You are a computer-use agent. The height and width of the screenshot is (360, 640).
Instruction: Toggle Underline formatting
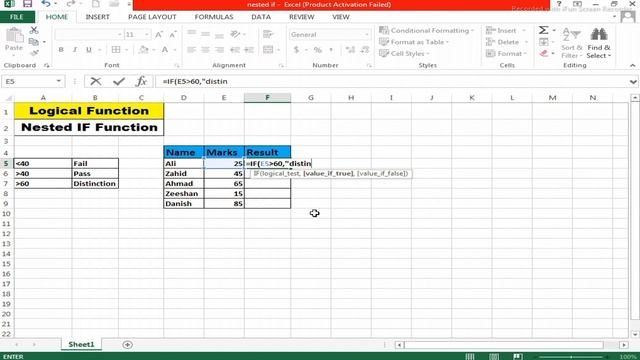(x=89, y=50)
